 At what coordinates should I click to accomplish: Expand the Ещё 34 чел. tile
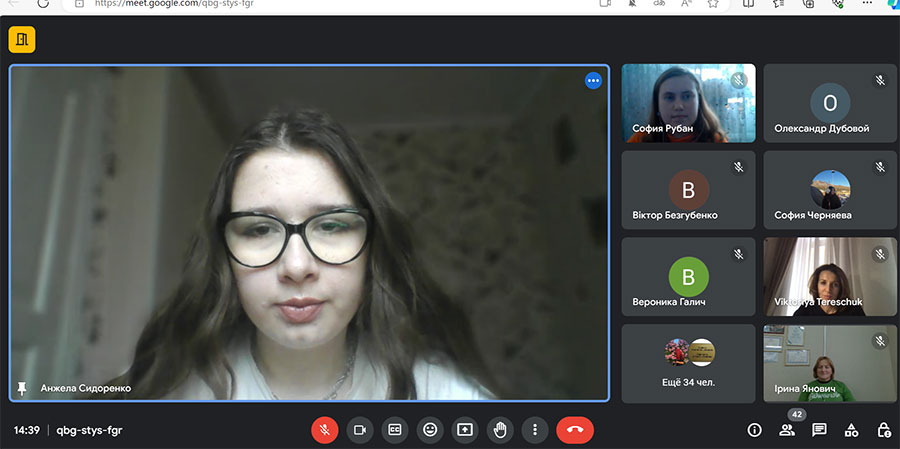(688, 363)
